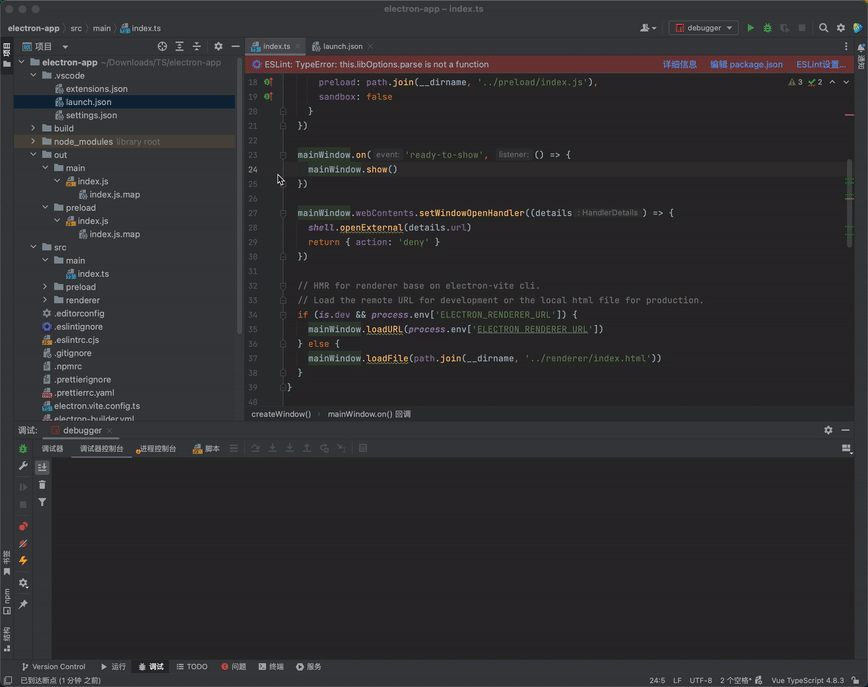Pin the debug tab

23,605
